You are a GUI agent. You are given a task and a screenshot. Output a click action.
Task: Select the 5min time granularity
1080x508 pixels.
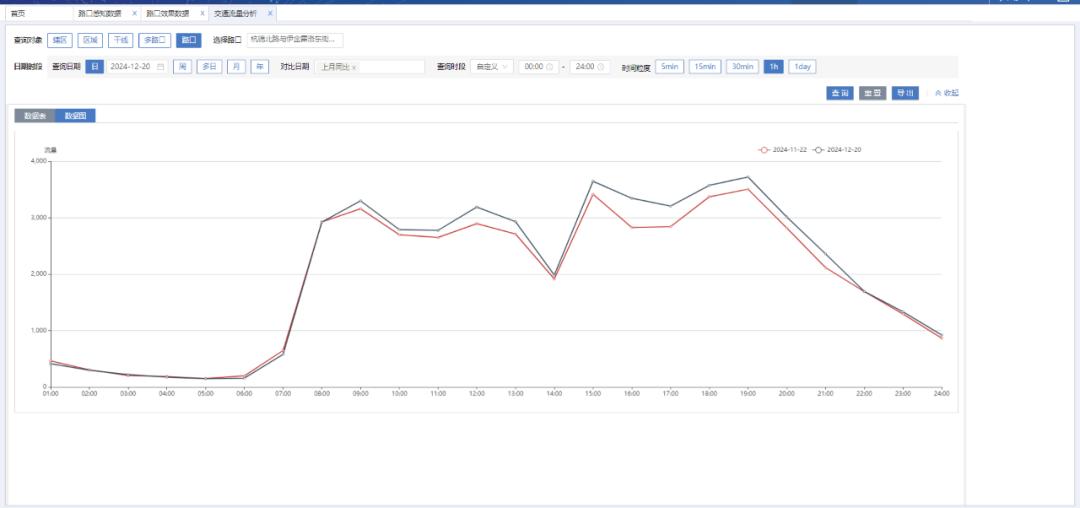pos(669,67)
